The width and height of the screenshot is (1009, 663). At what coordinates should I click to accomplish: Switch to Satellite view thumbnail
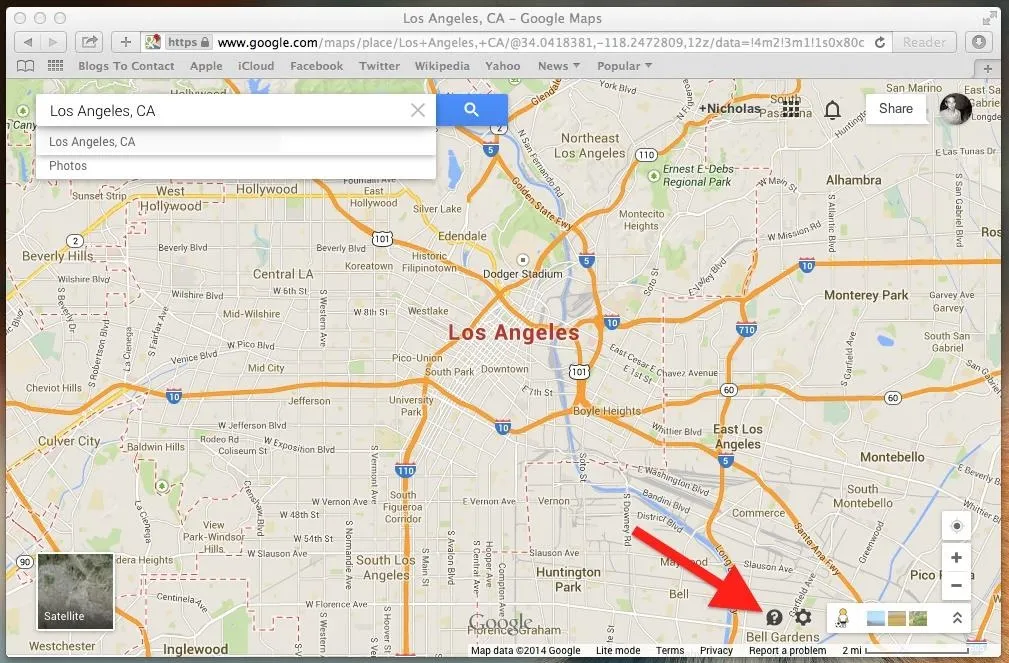tap(76, 591)
